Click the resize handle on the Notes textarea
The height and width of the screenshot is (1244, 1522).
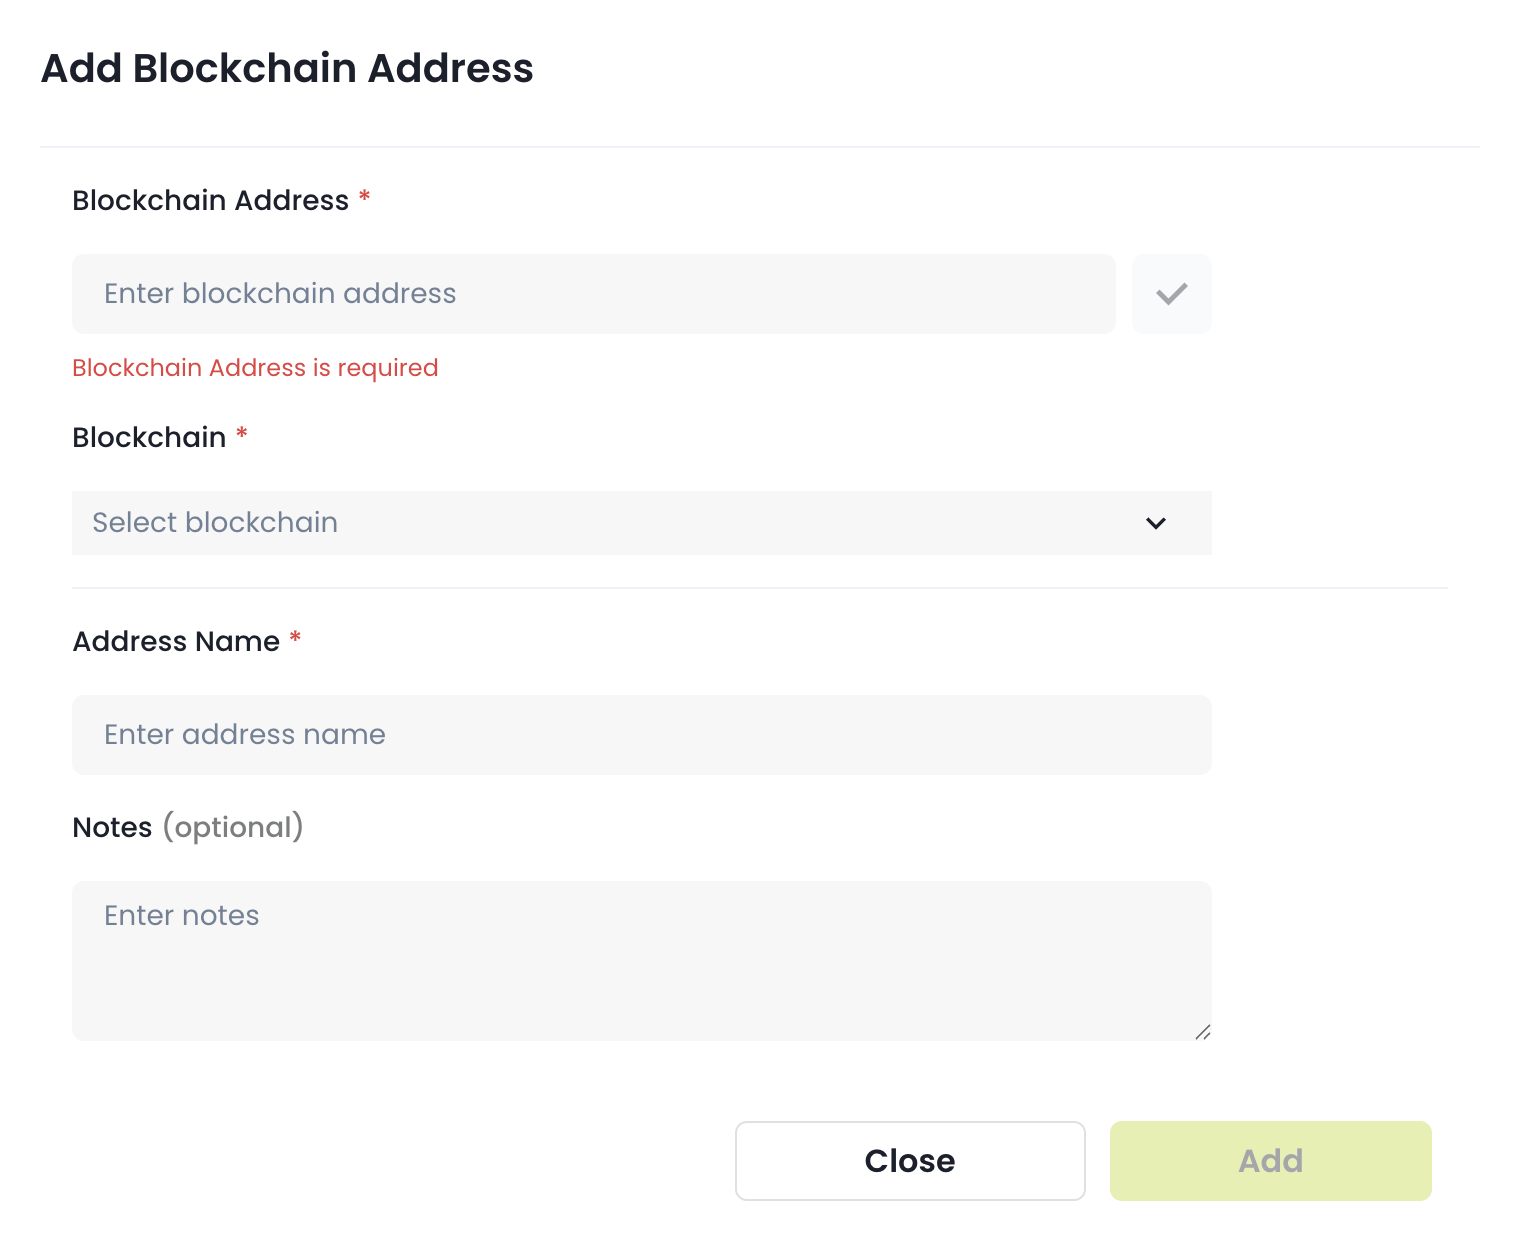1203,1032
